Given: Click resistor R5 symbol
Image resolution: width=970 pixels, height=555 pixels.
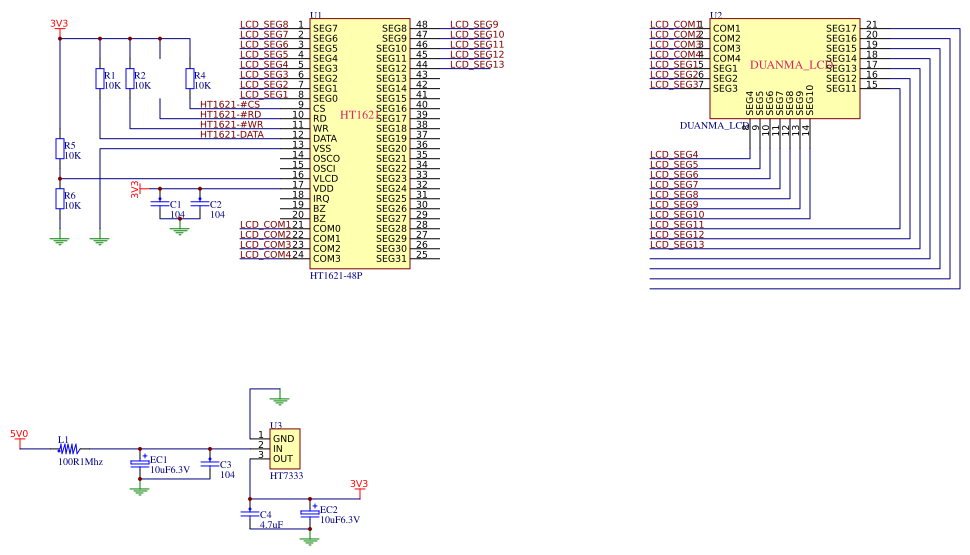Looking at the screenshot, I should tap(60, 149).
